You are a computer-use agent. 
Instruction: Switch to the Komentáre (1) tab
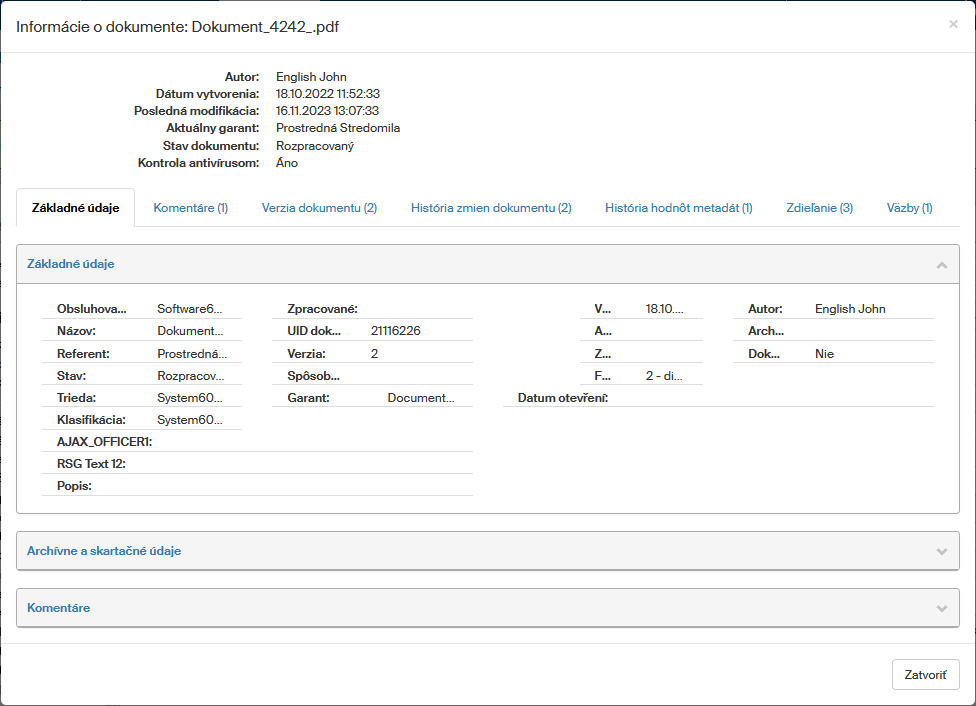pyautogui.click(x=190, y=208)
